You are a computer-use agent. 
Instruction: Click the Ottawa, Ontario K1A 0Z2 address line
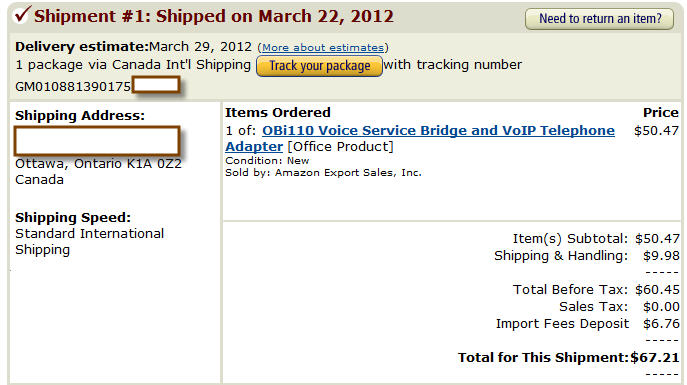point(98,164)
